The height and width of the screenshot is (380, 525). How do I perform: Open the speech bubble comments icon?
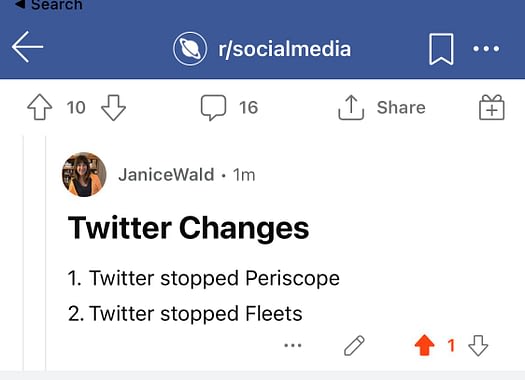tap(213, 107)
